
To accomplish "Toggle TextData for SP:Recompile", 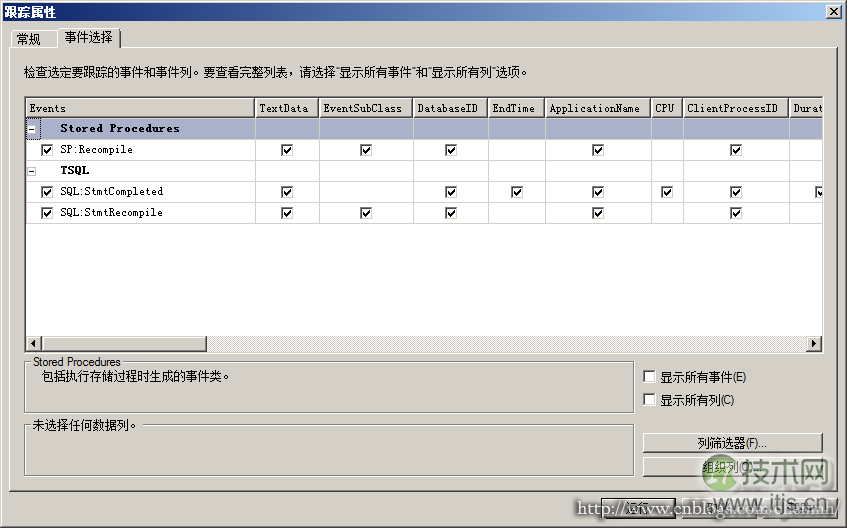I will (x=287, y=150).
